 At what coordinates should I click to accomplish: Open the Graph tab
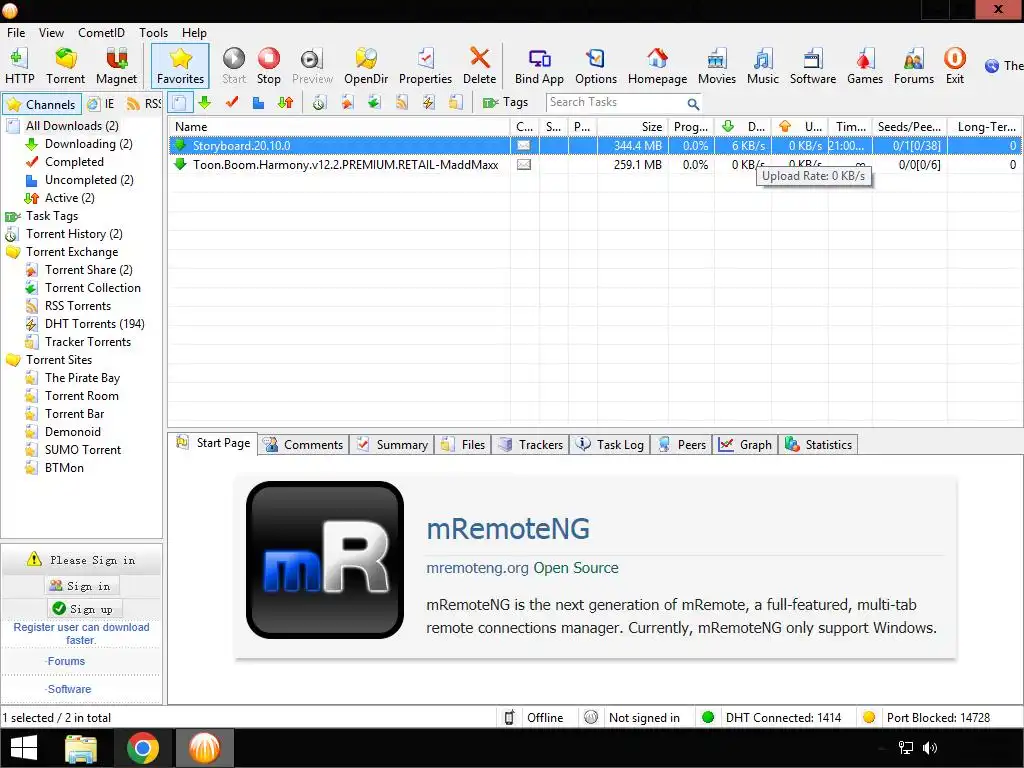pyautogui.click(x=746, y=445)
